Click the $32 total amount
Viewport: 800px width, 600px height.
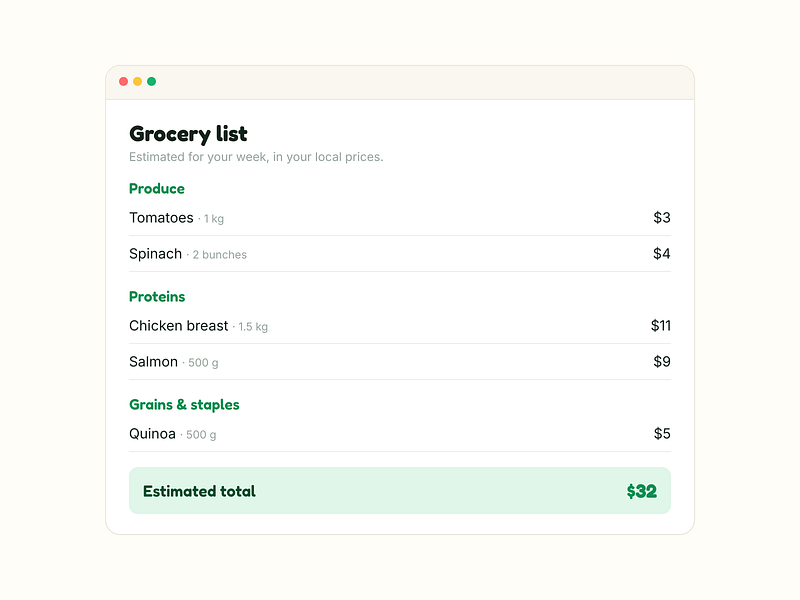coord(642,491)
